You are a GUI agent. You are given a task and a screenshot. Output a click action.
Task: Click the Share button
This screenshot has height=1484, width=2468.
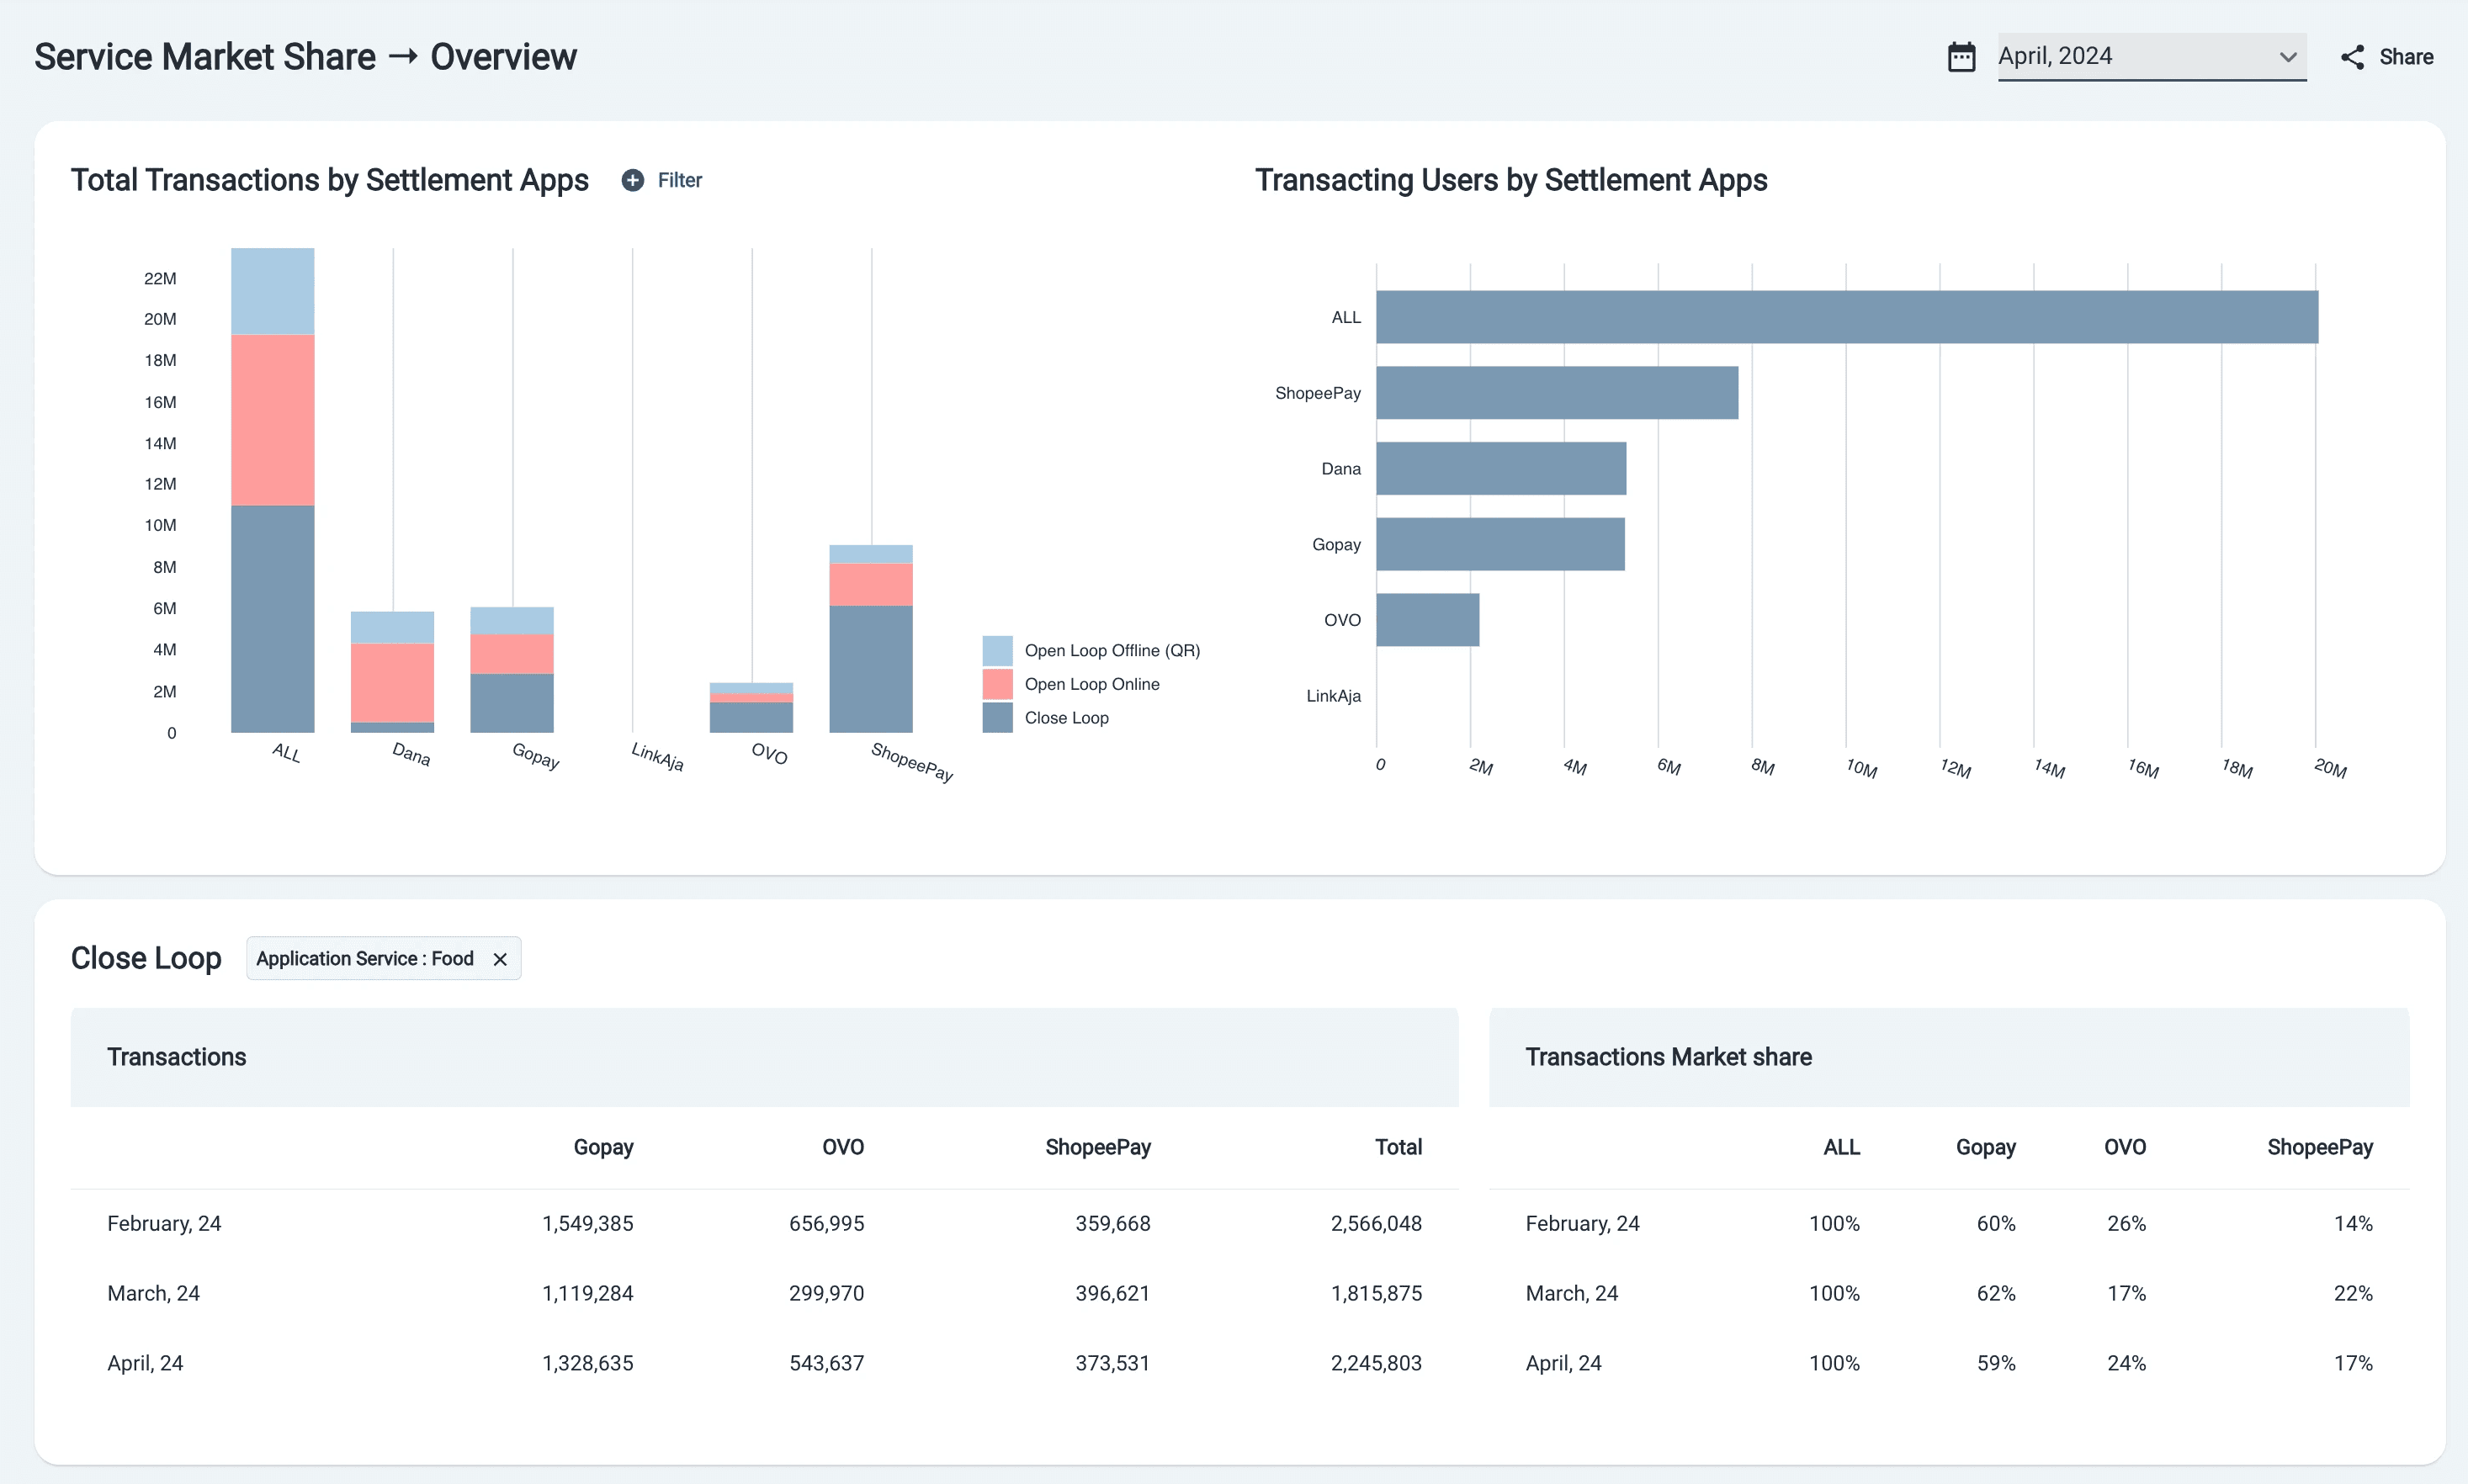[x=2386, y=57]
